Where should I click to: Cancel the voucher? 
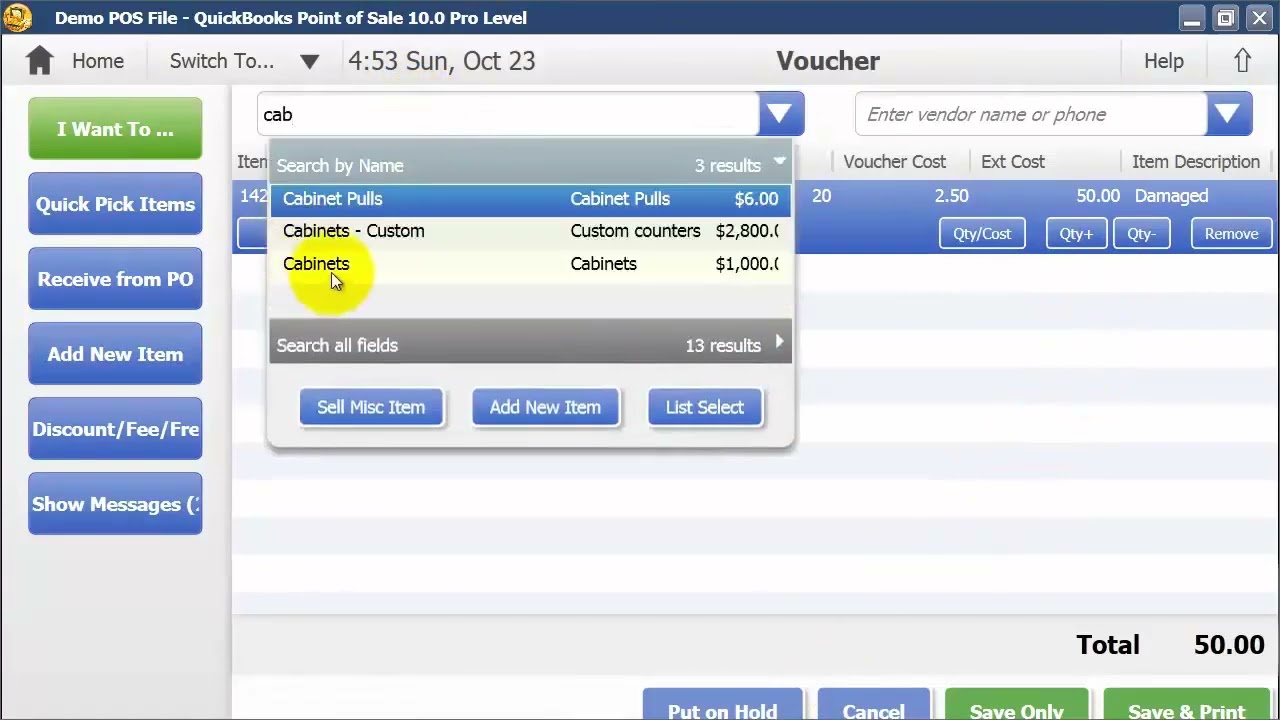pos(873,705)
